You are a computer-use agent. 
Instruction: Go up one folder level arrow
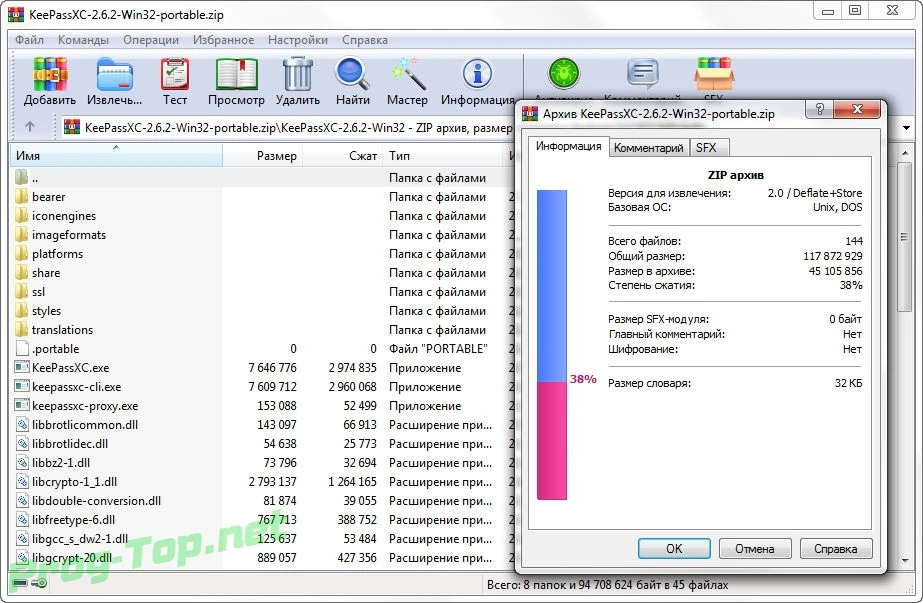tap(30, 126)
